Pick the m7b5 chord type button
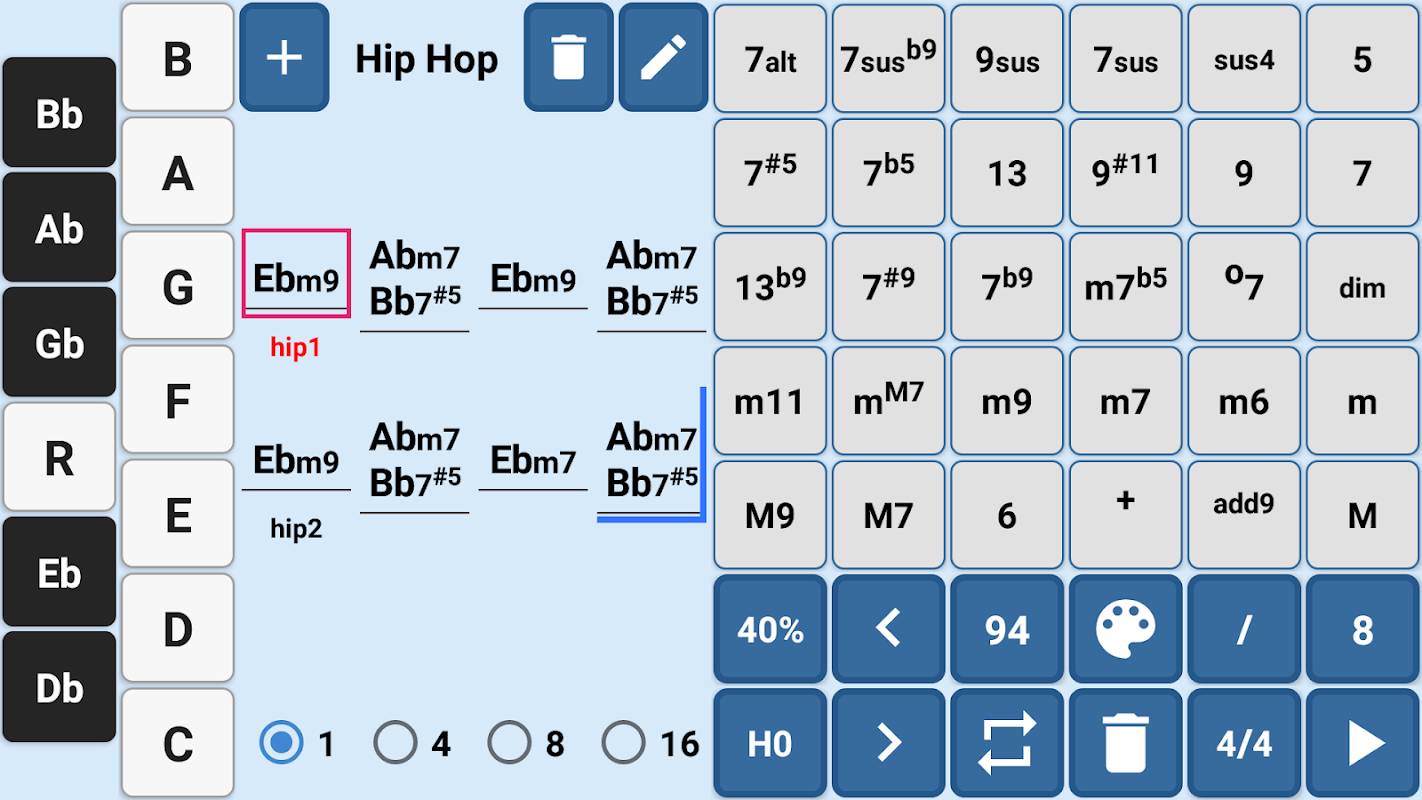This screenshot has width=1422, height=800. (x=1125, y=288)
